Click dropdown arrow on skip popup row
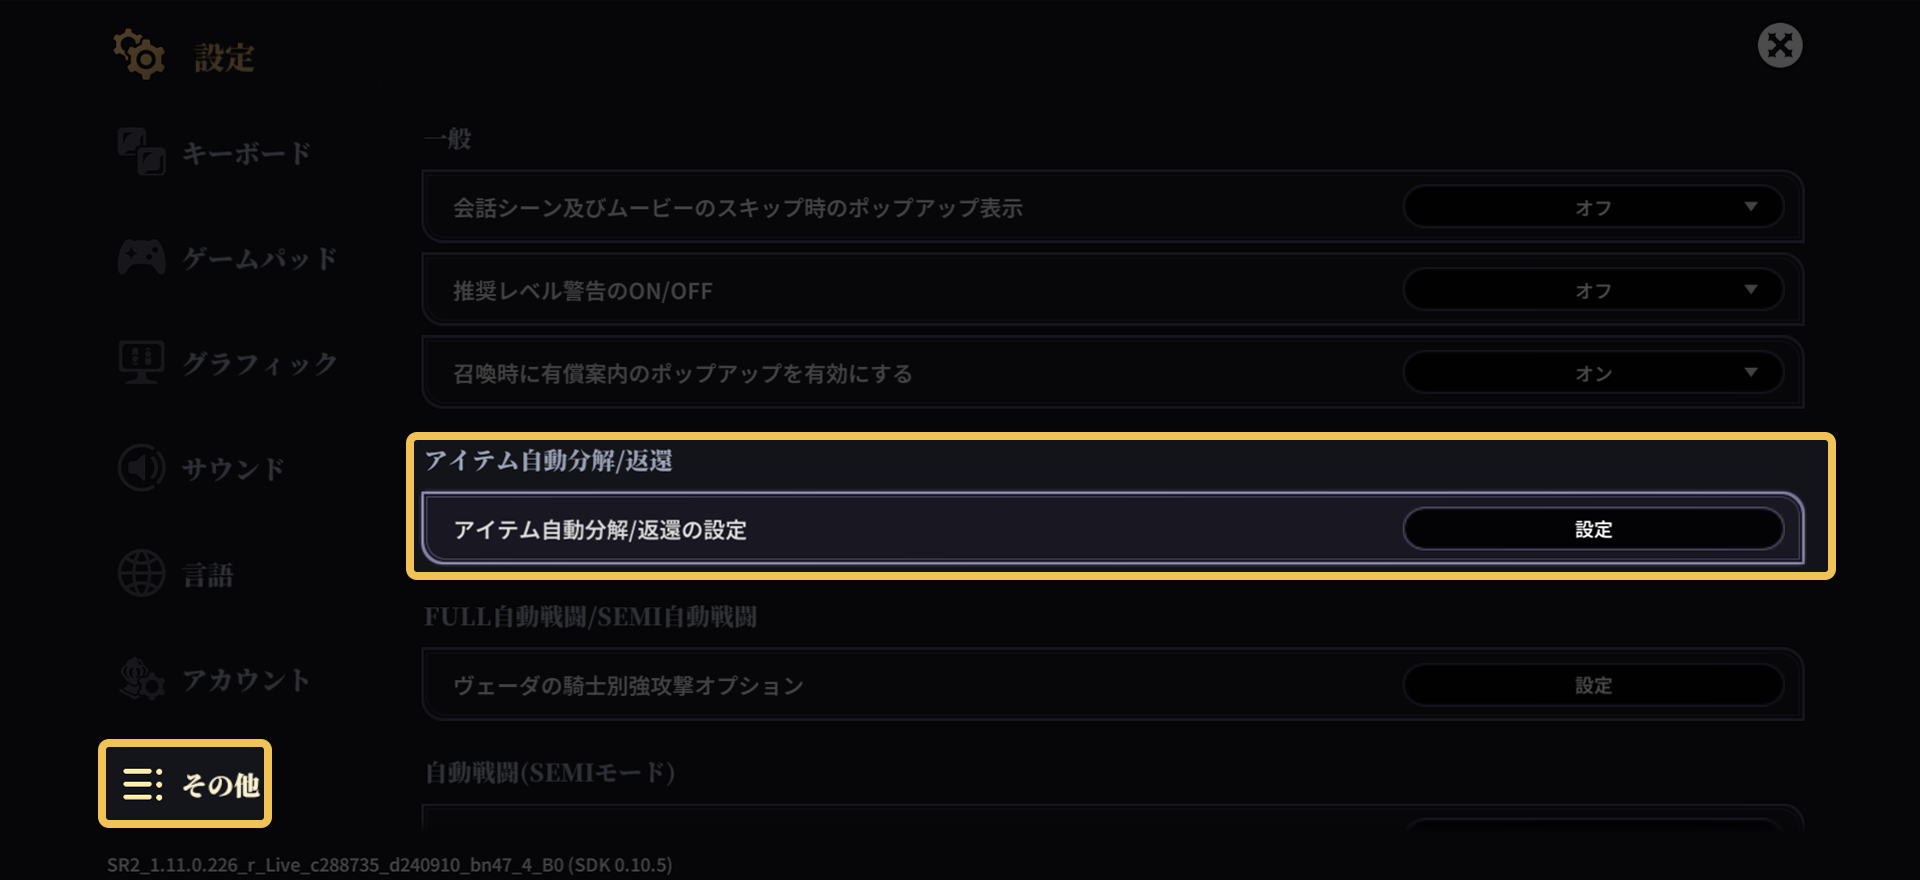 (x=1751, y=207)
